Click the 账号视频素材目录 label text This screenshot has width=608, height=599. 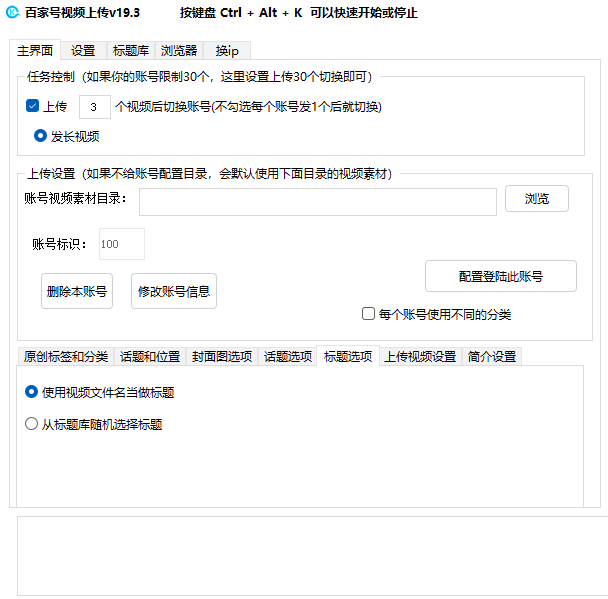point(75,199)
